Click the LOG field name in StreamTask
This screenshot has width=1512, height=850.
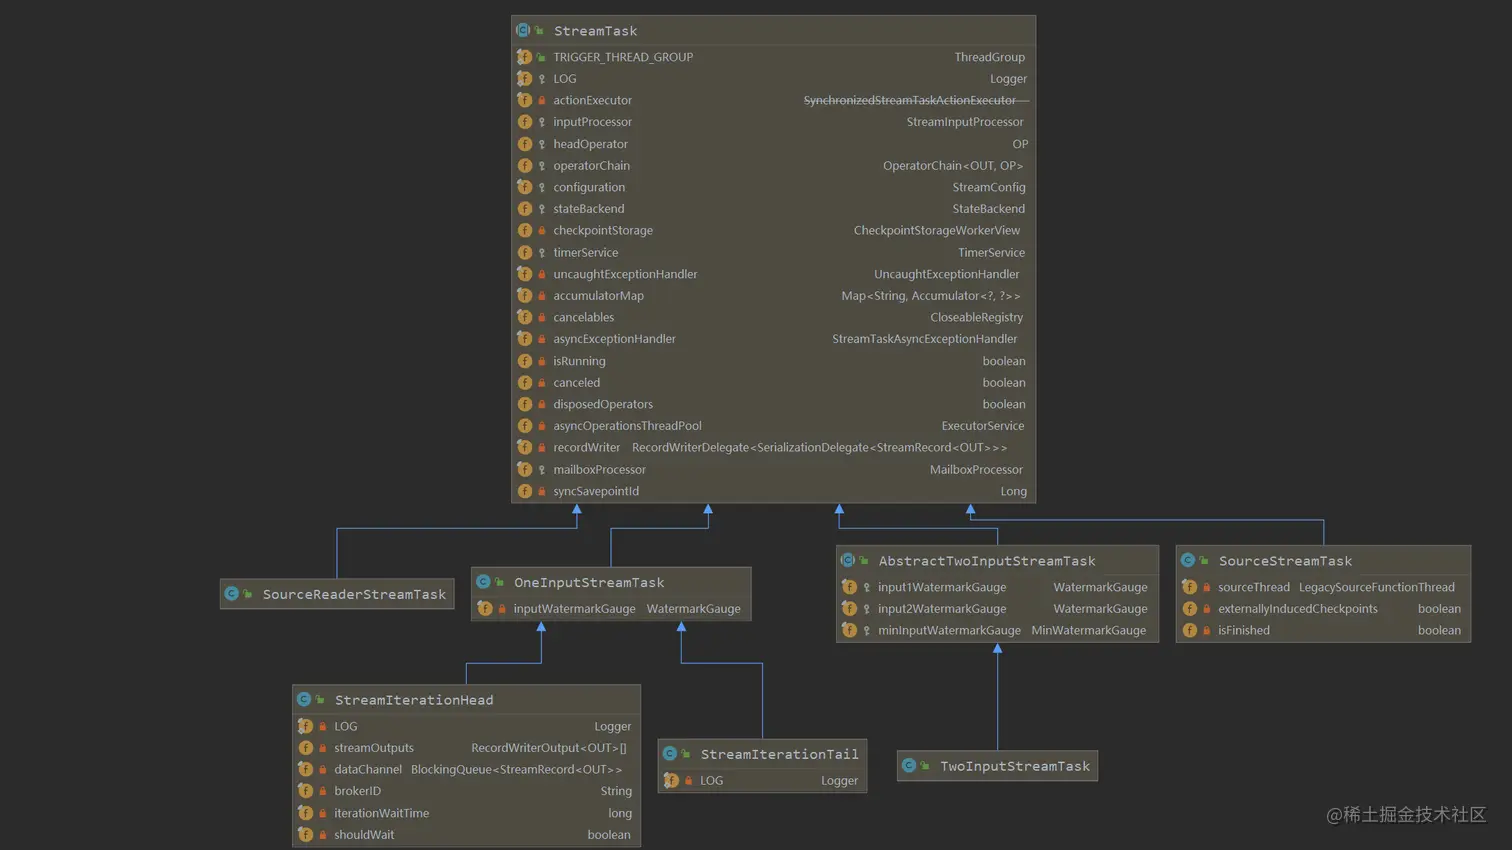pyautogui.click(x=565, y=79)
